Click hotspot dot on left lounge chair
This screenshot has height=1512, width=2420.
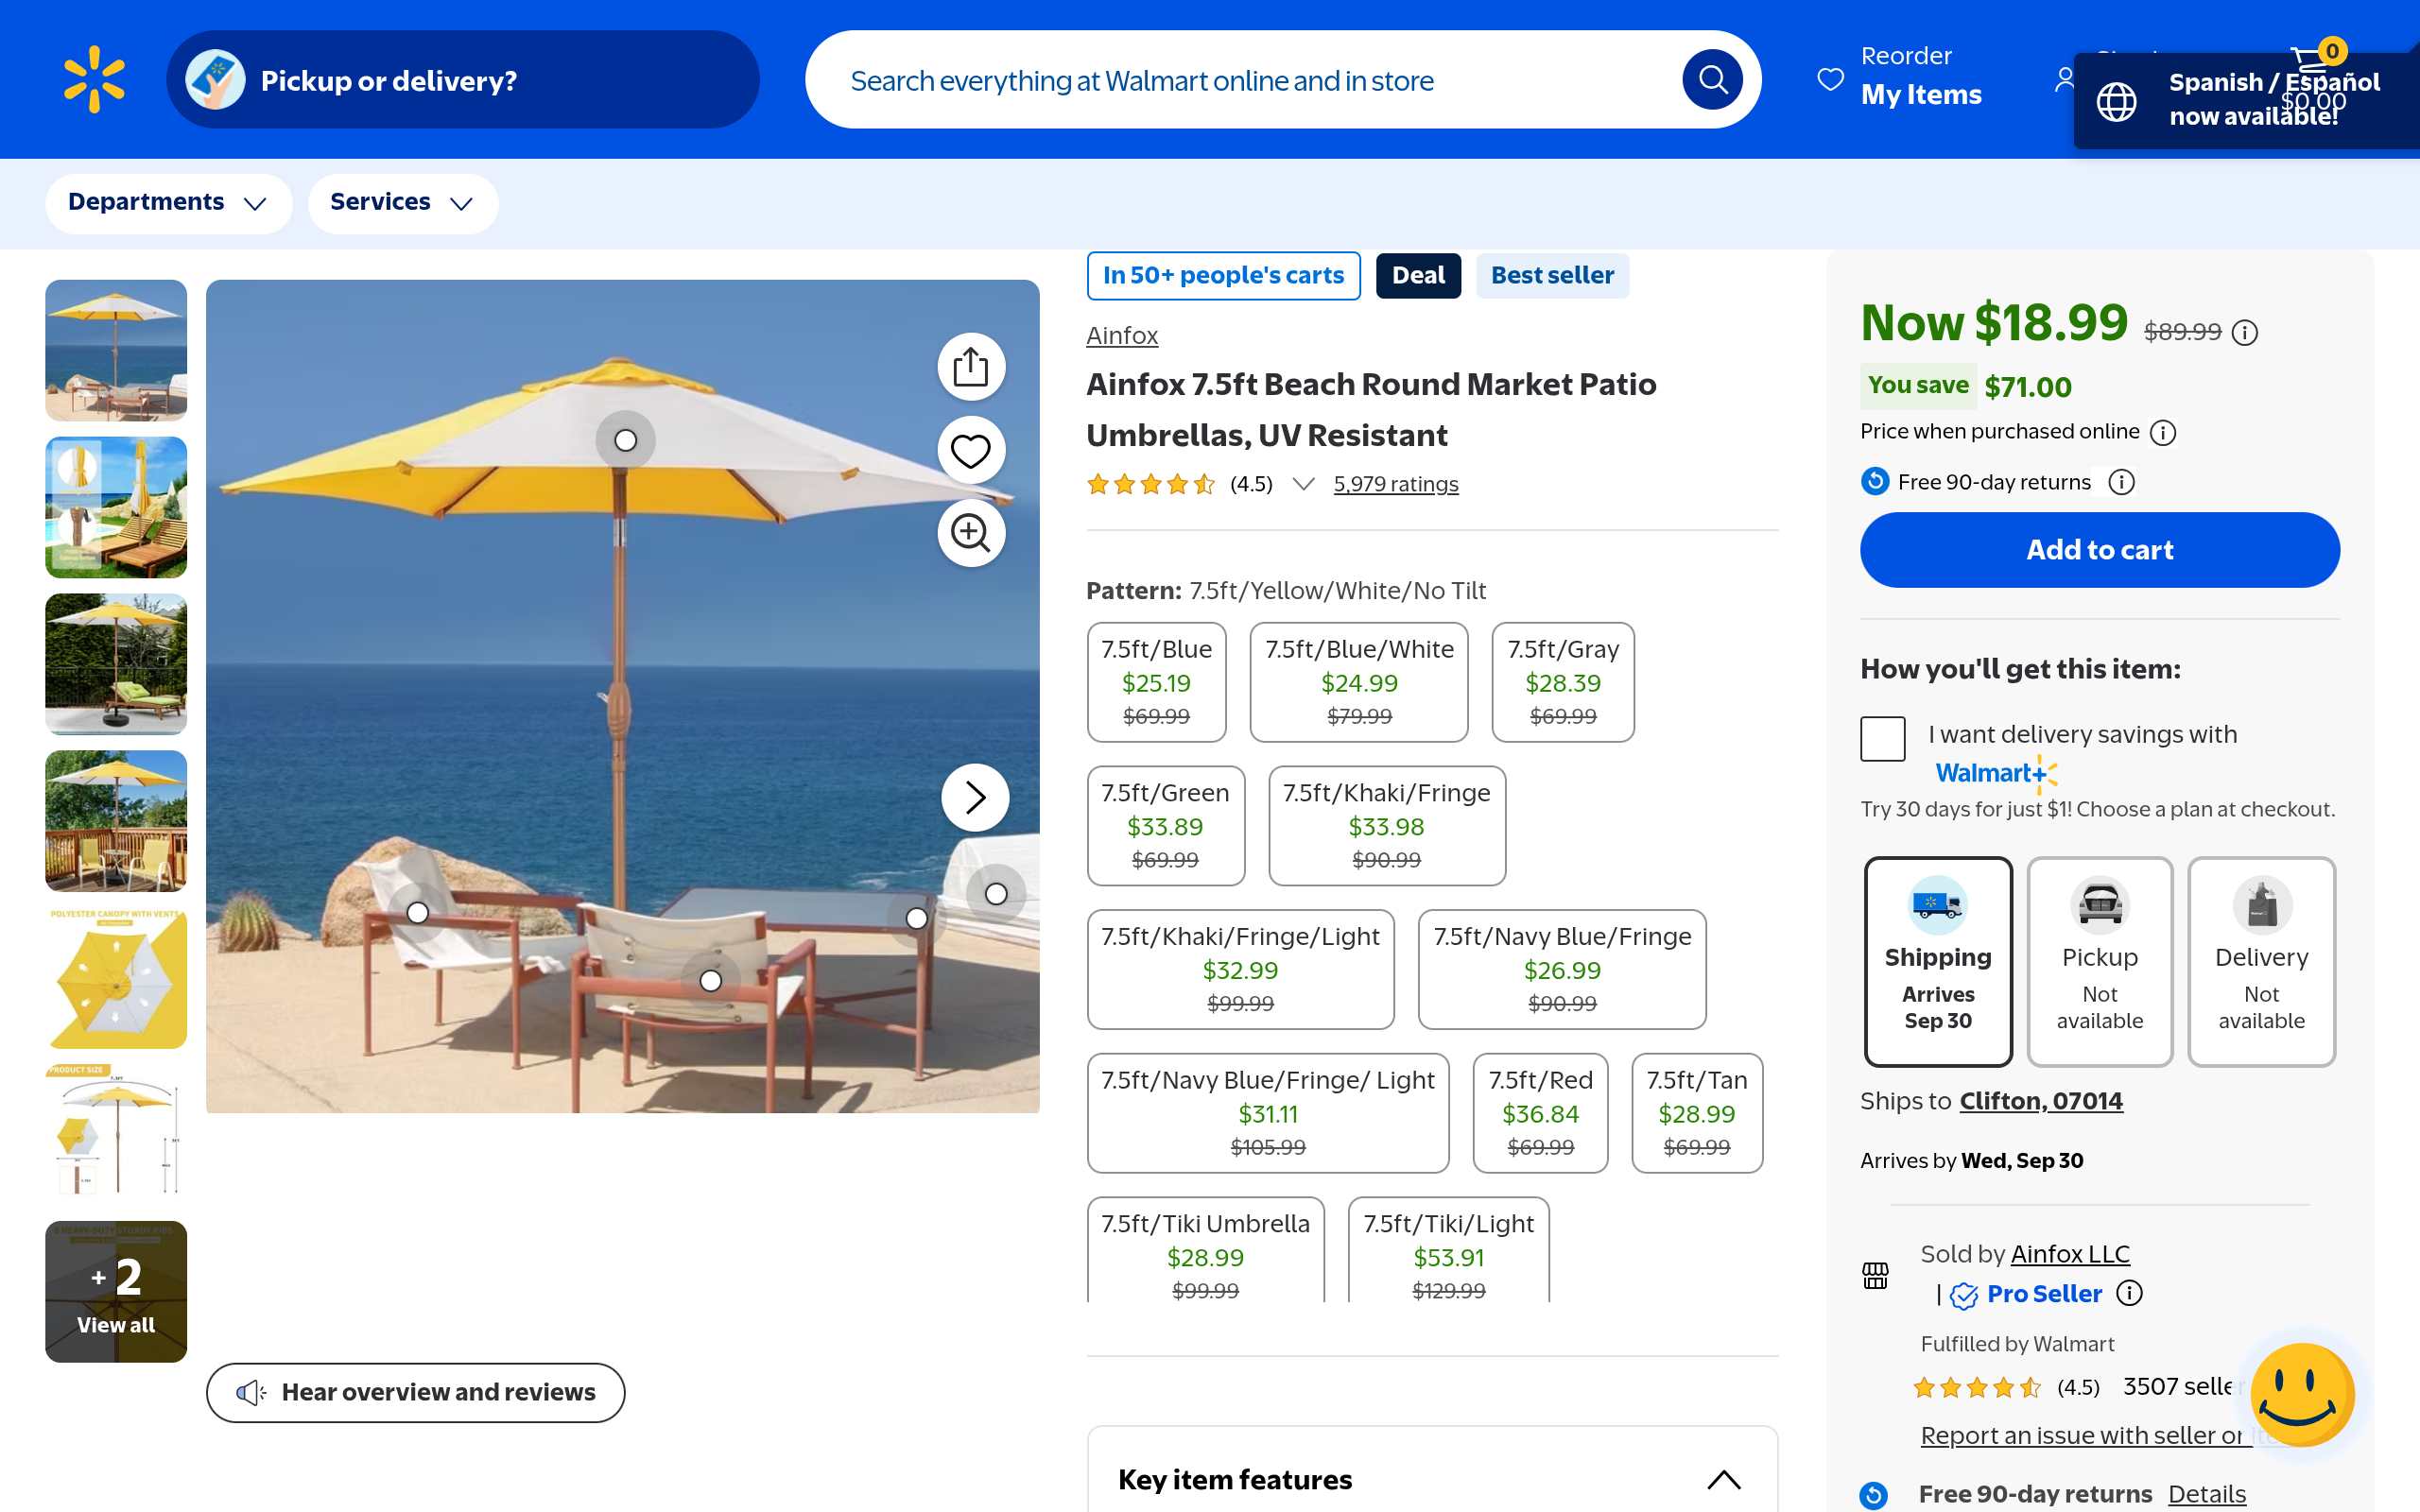[x=418, y=912]
